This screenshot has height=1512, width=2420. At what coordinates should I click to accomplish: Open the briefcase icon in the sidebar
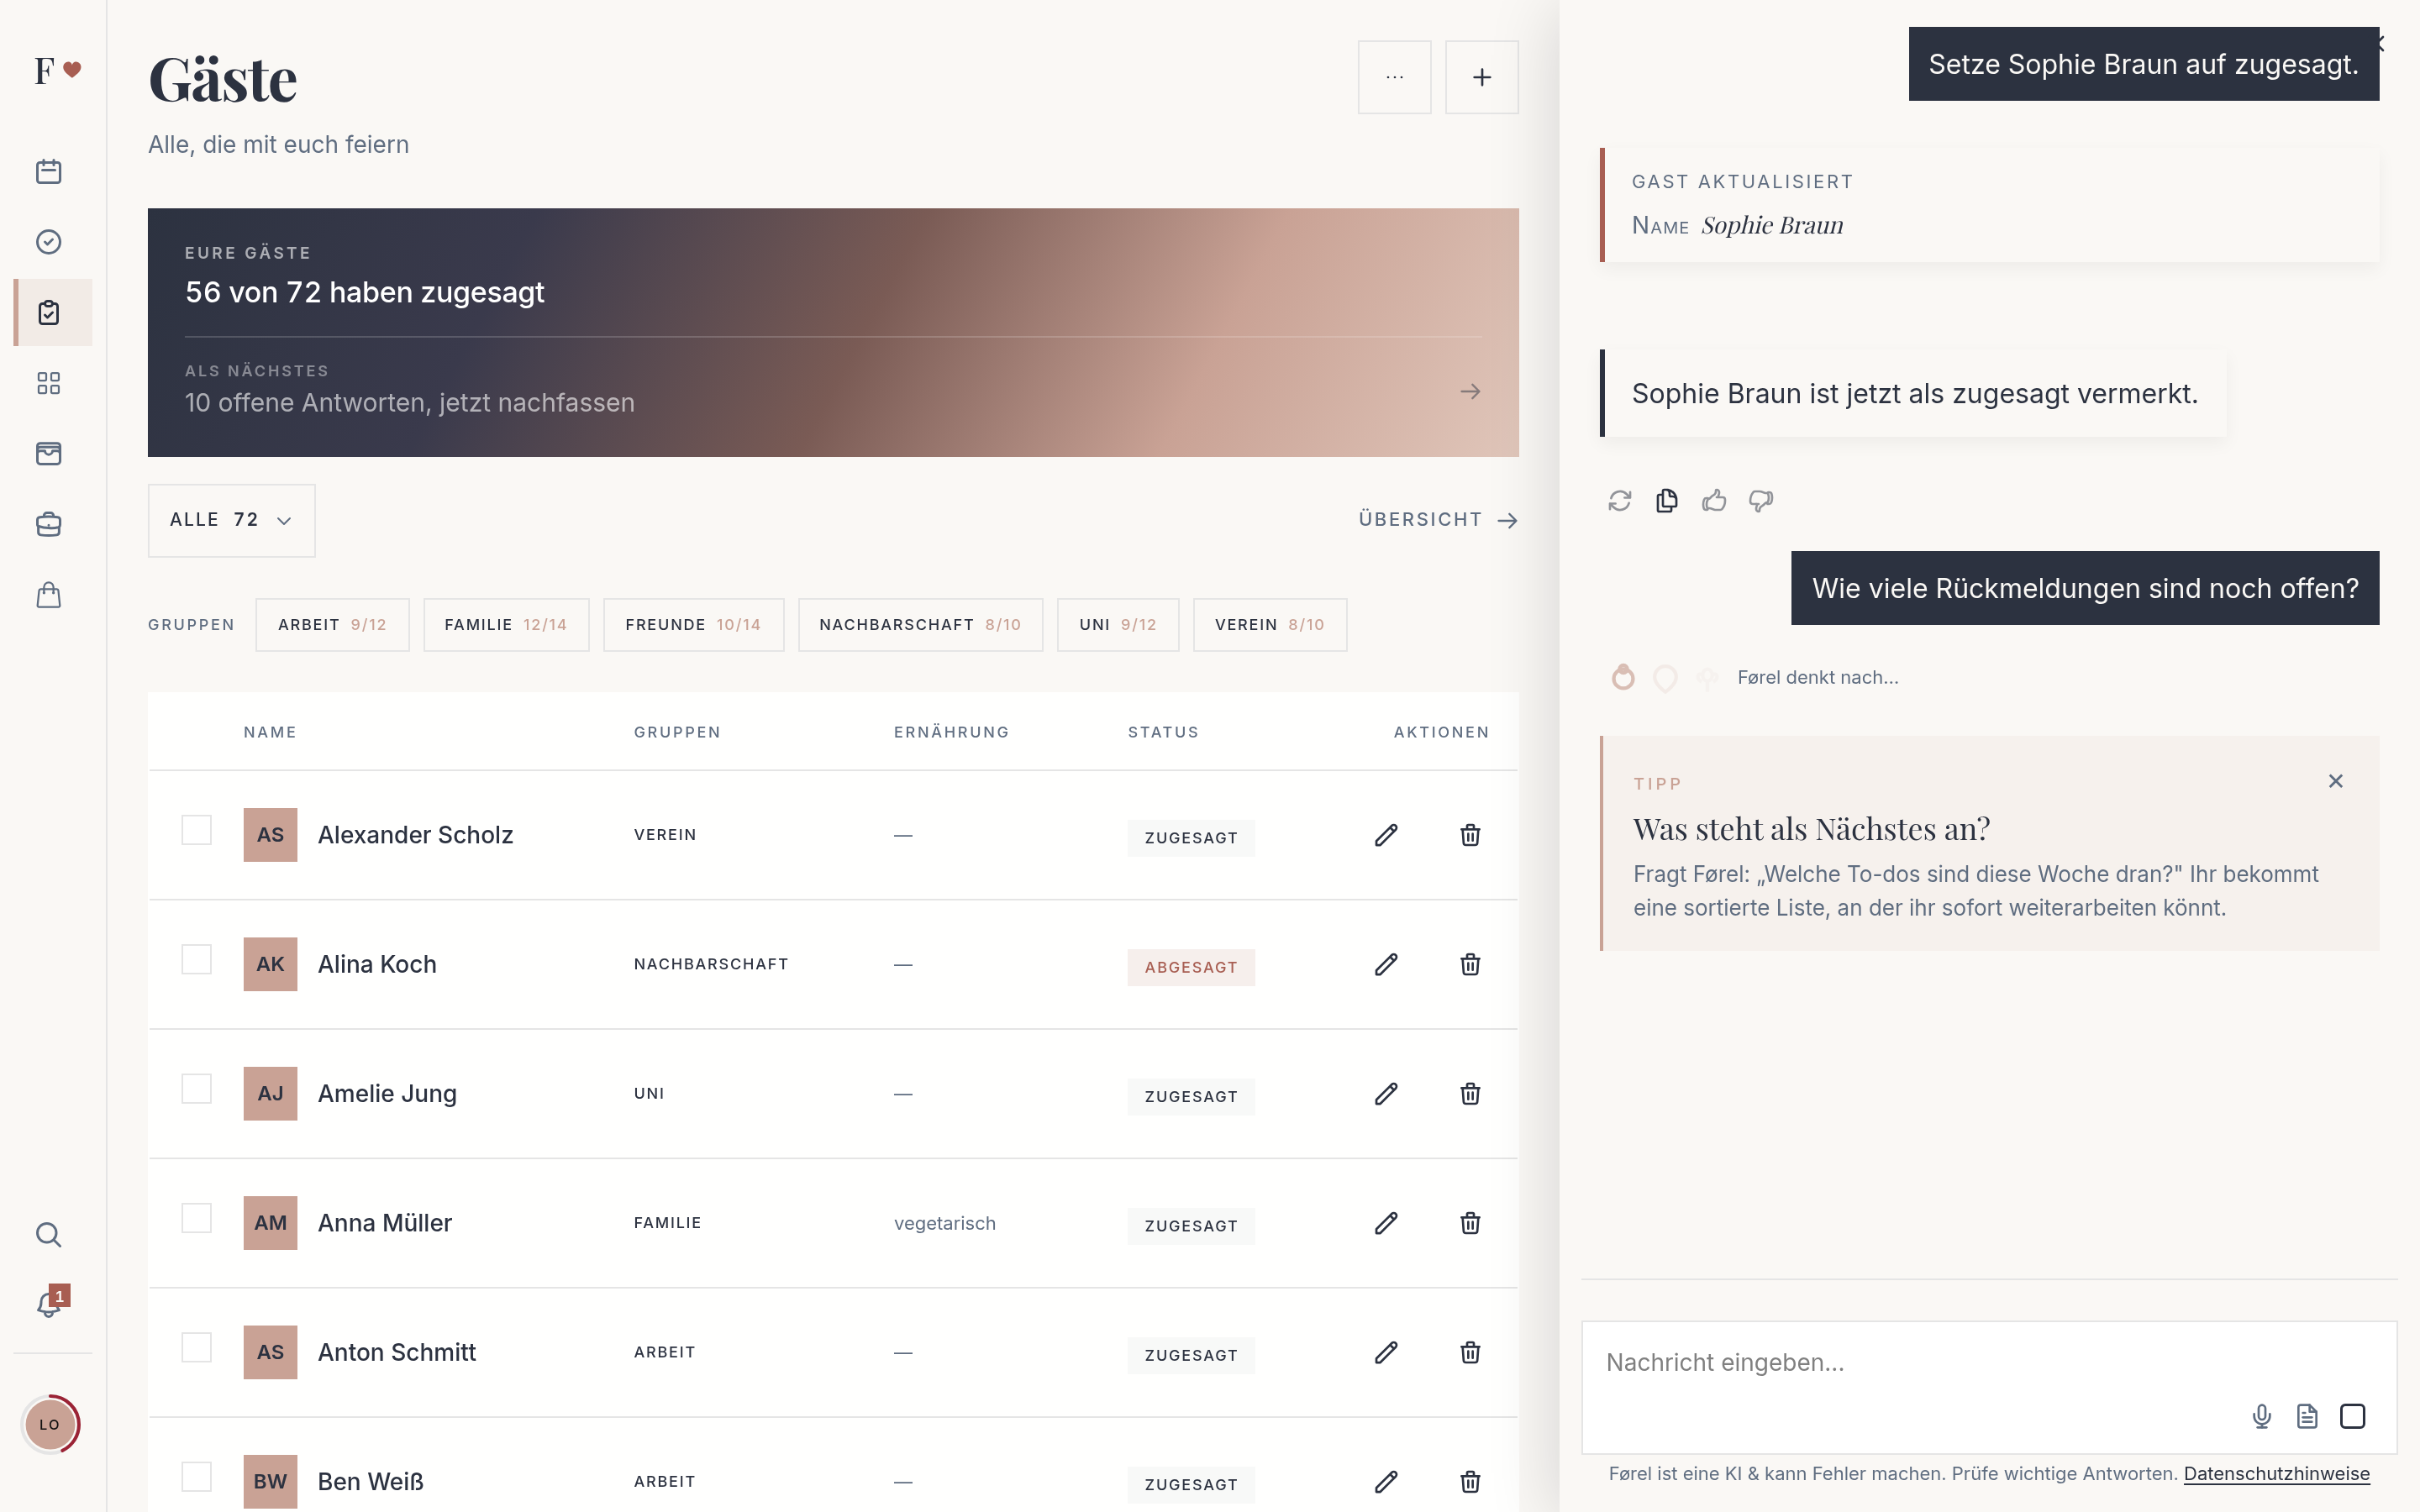48,524
